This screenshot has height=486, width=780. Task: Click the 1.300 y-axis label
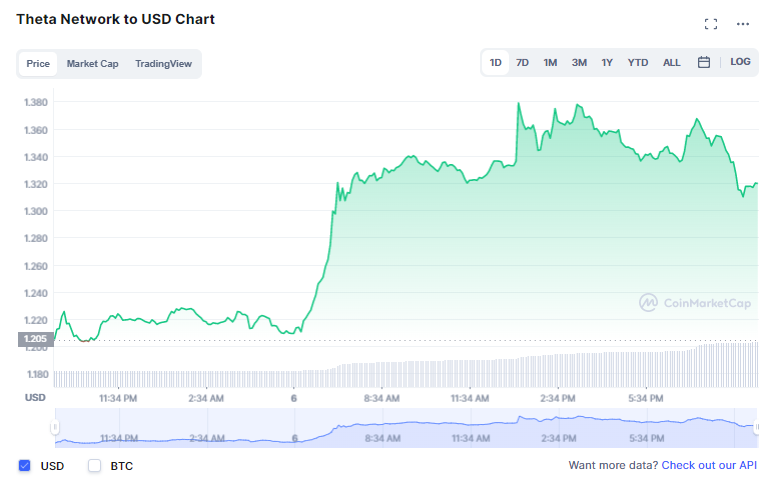click(36, 211)
